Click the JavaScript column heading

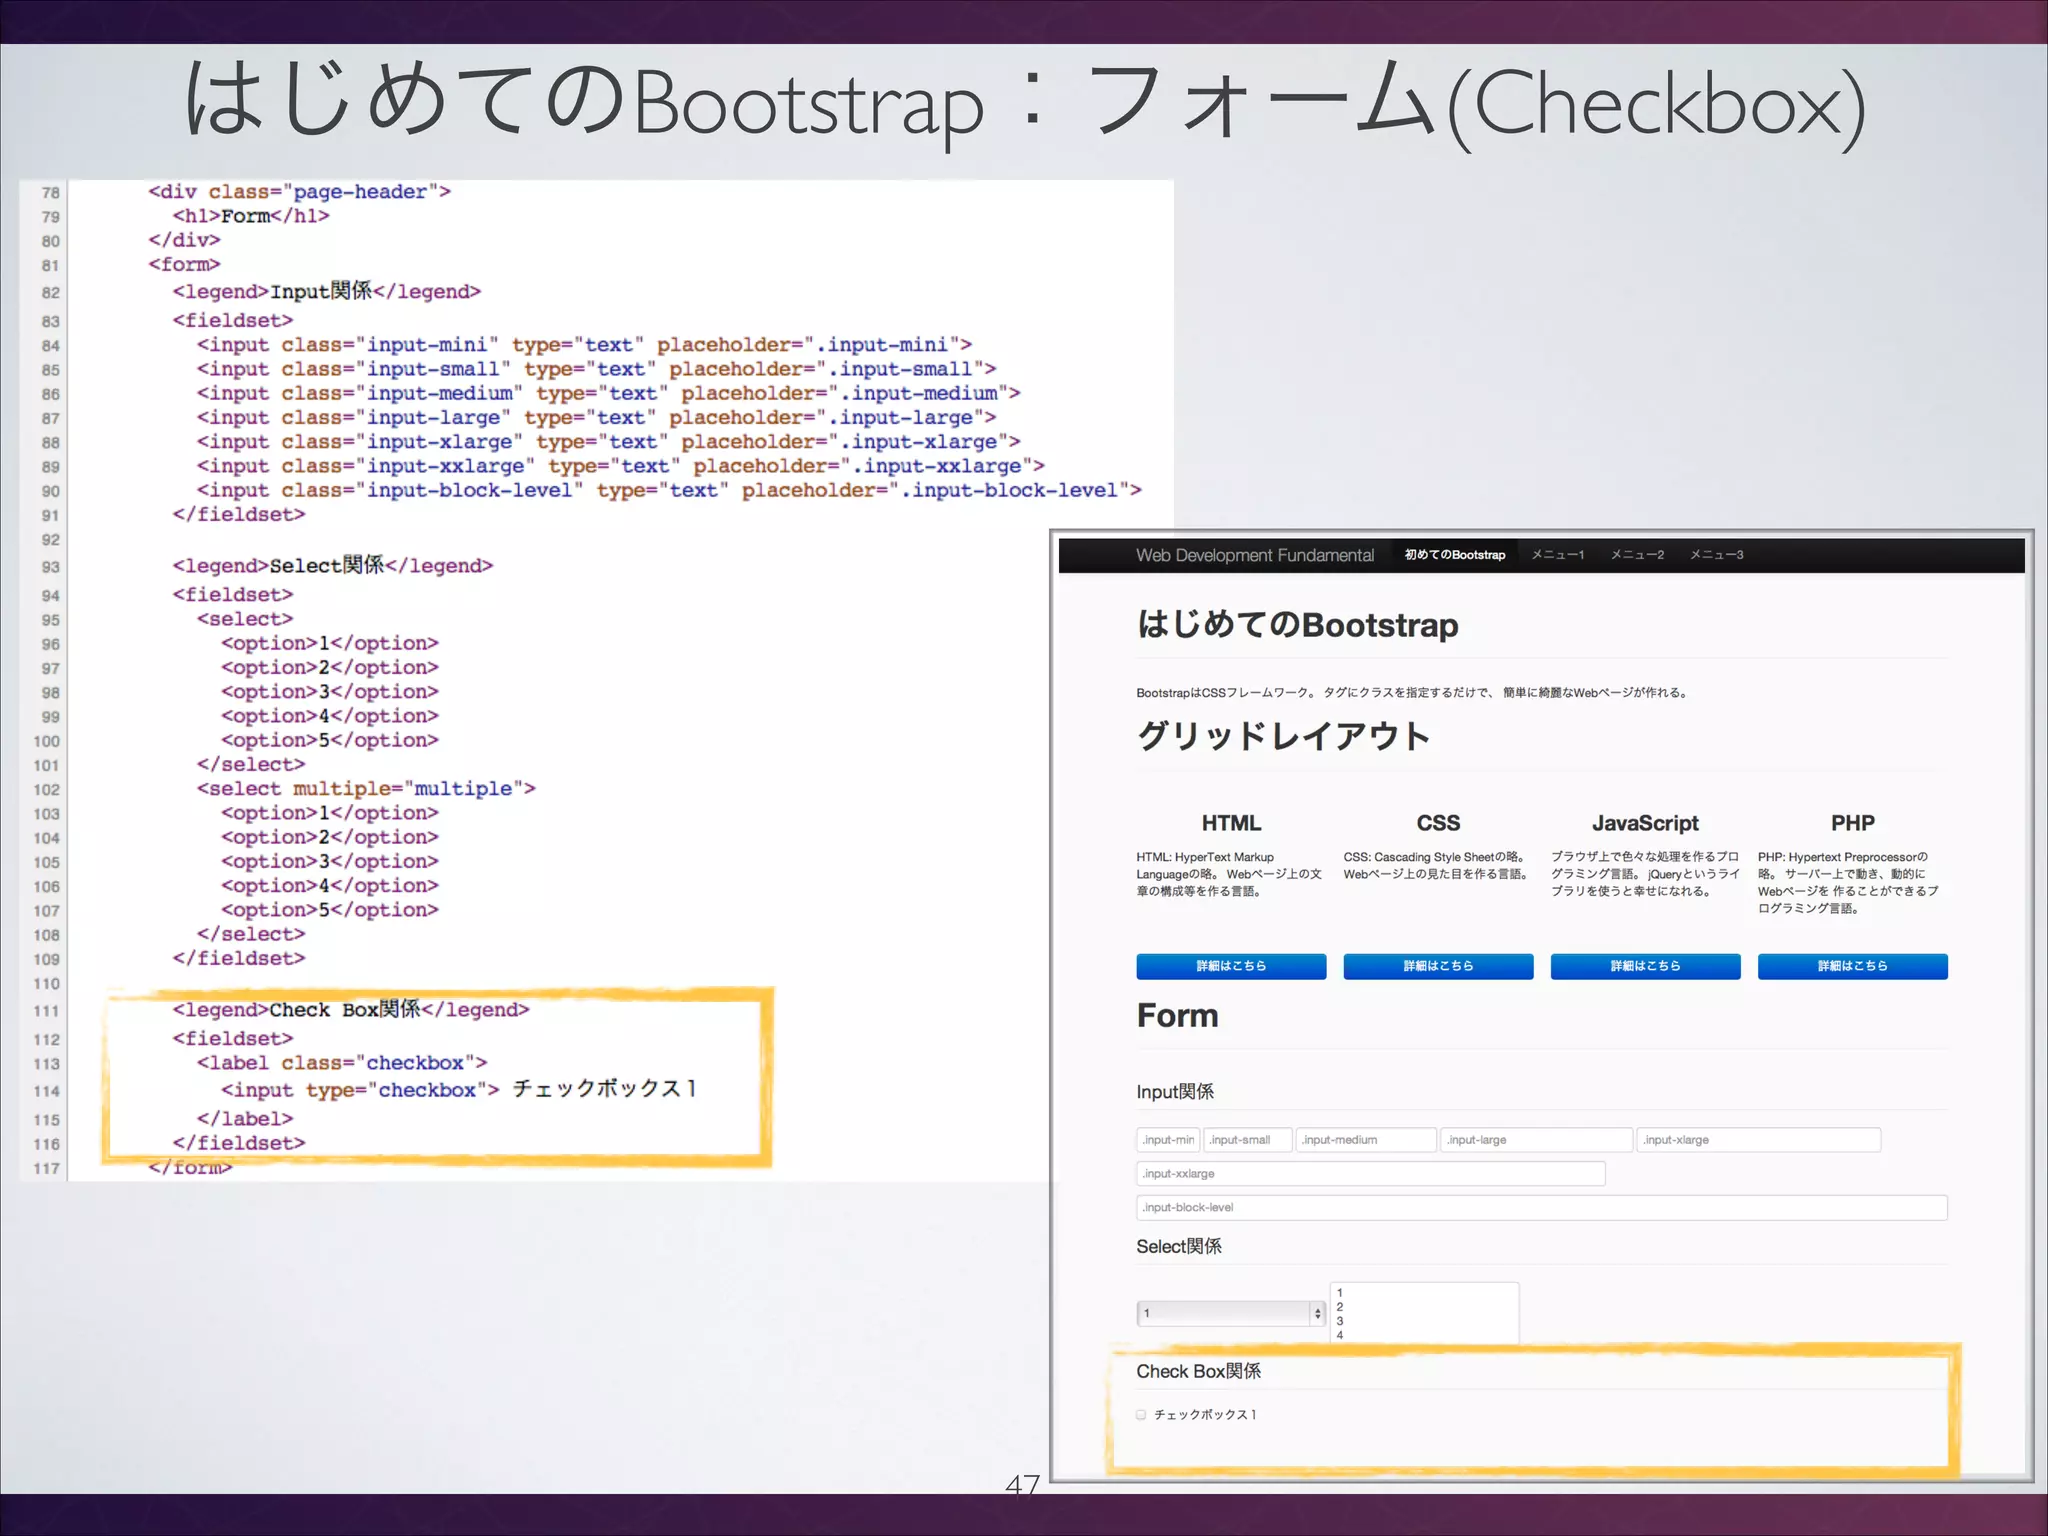pyautogui.click(x=1645, y=823)
